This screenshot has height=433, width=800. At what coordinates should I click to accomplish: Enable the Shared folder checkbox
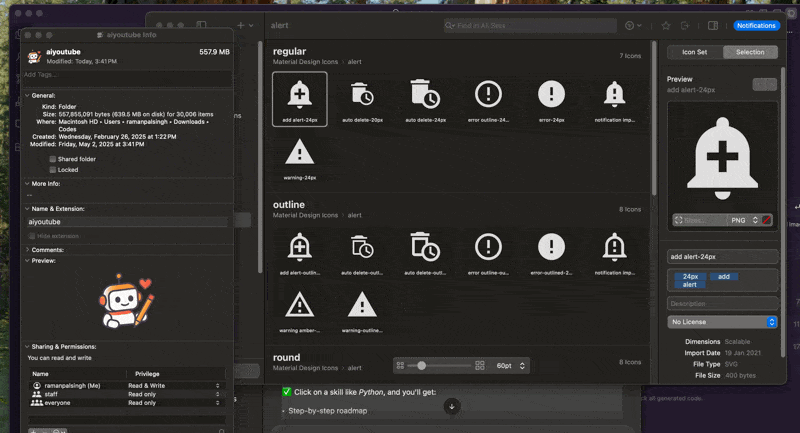(53, 159)
